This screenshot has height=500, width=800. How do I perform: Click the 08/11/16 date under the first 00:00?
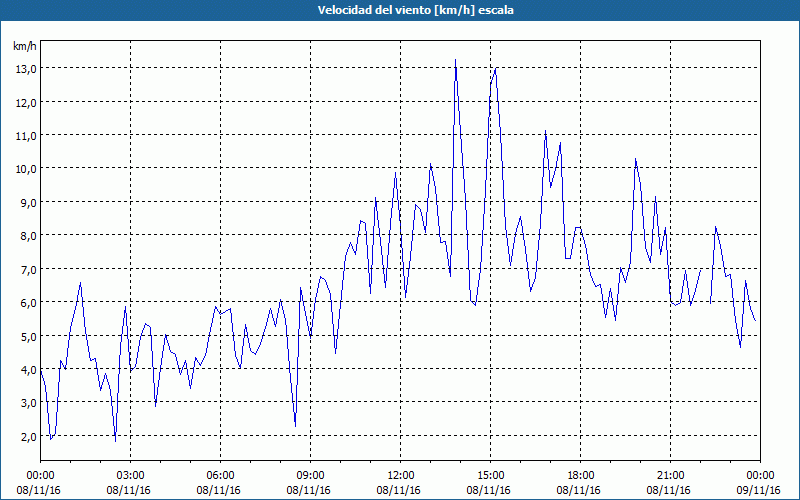coord(38,490)
